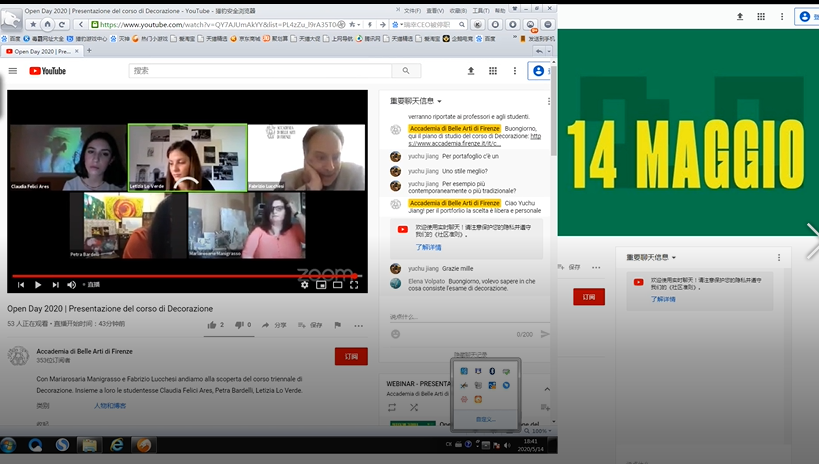Switch the player to theater mode
The image size is (819, 464).
click(x=337, y=285)
